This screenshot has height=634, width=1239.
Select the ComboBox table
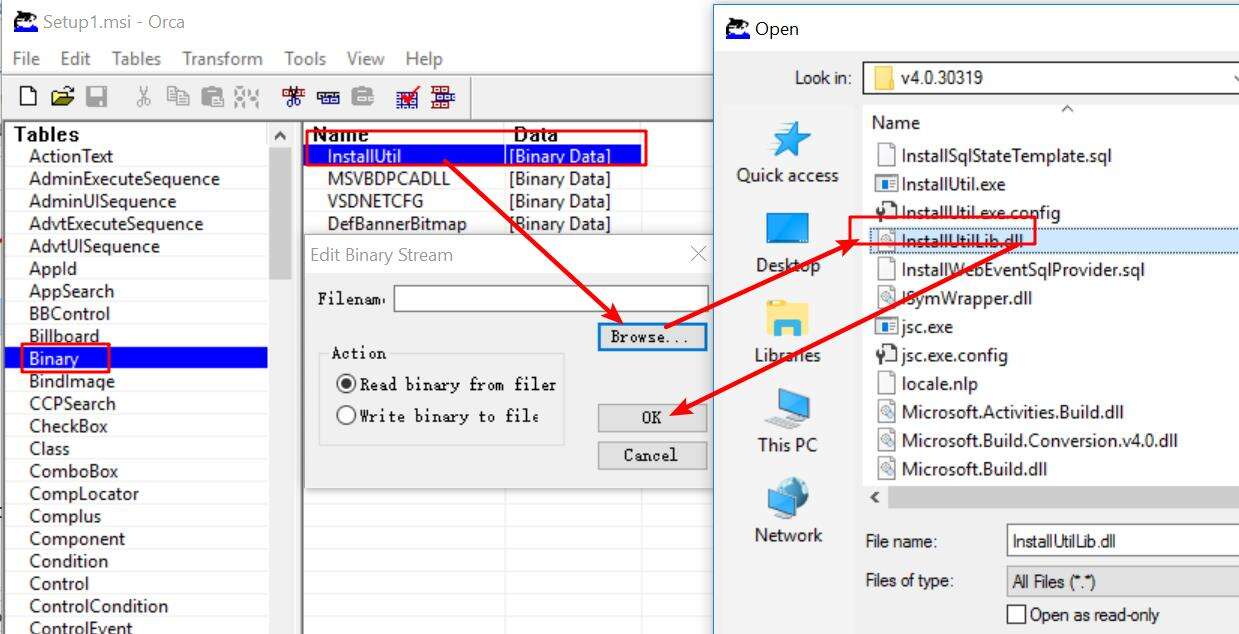point(136,471)
